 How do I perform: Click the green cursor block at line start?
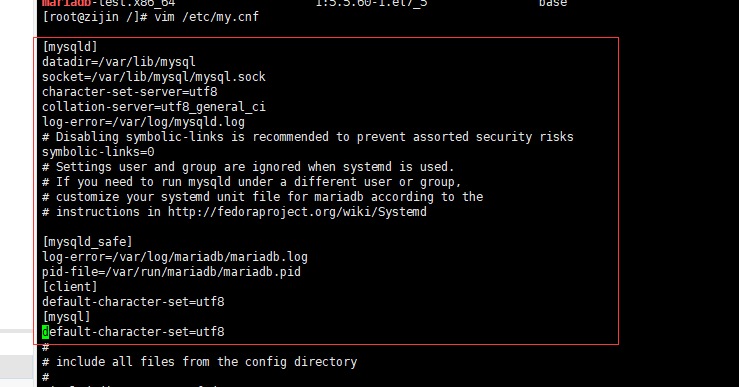click(45, 332)
